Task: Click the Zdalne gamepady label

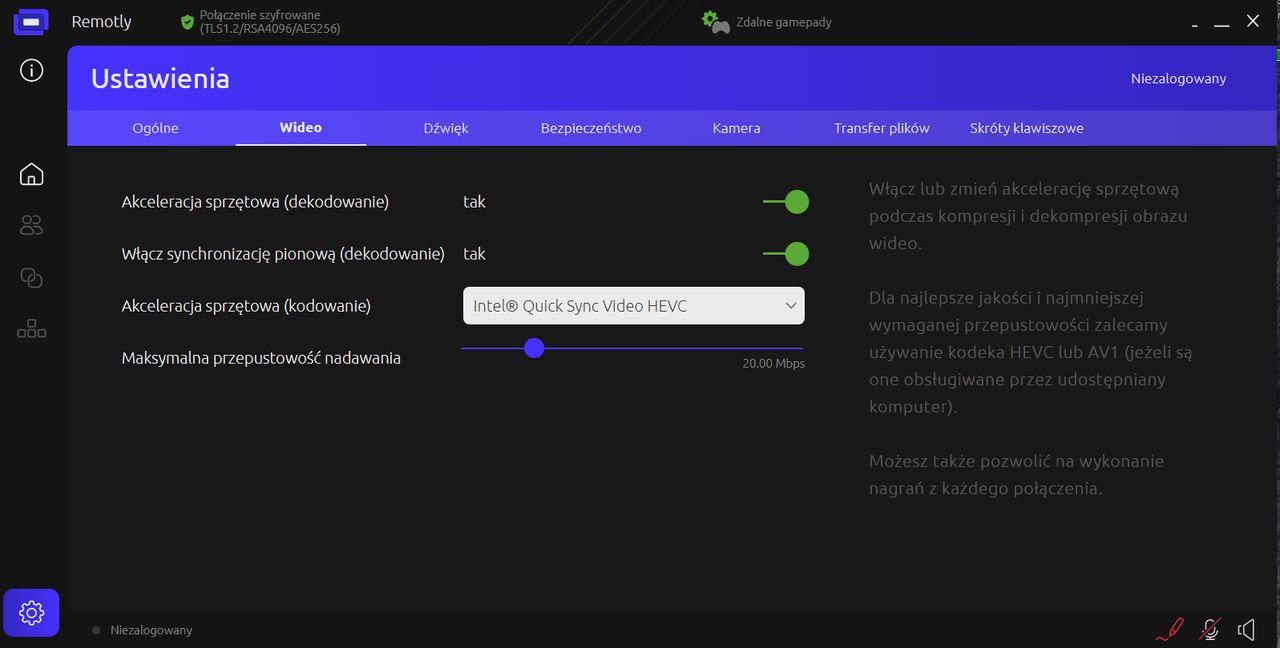Action: [x=784, y=22]
